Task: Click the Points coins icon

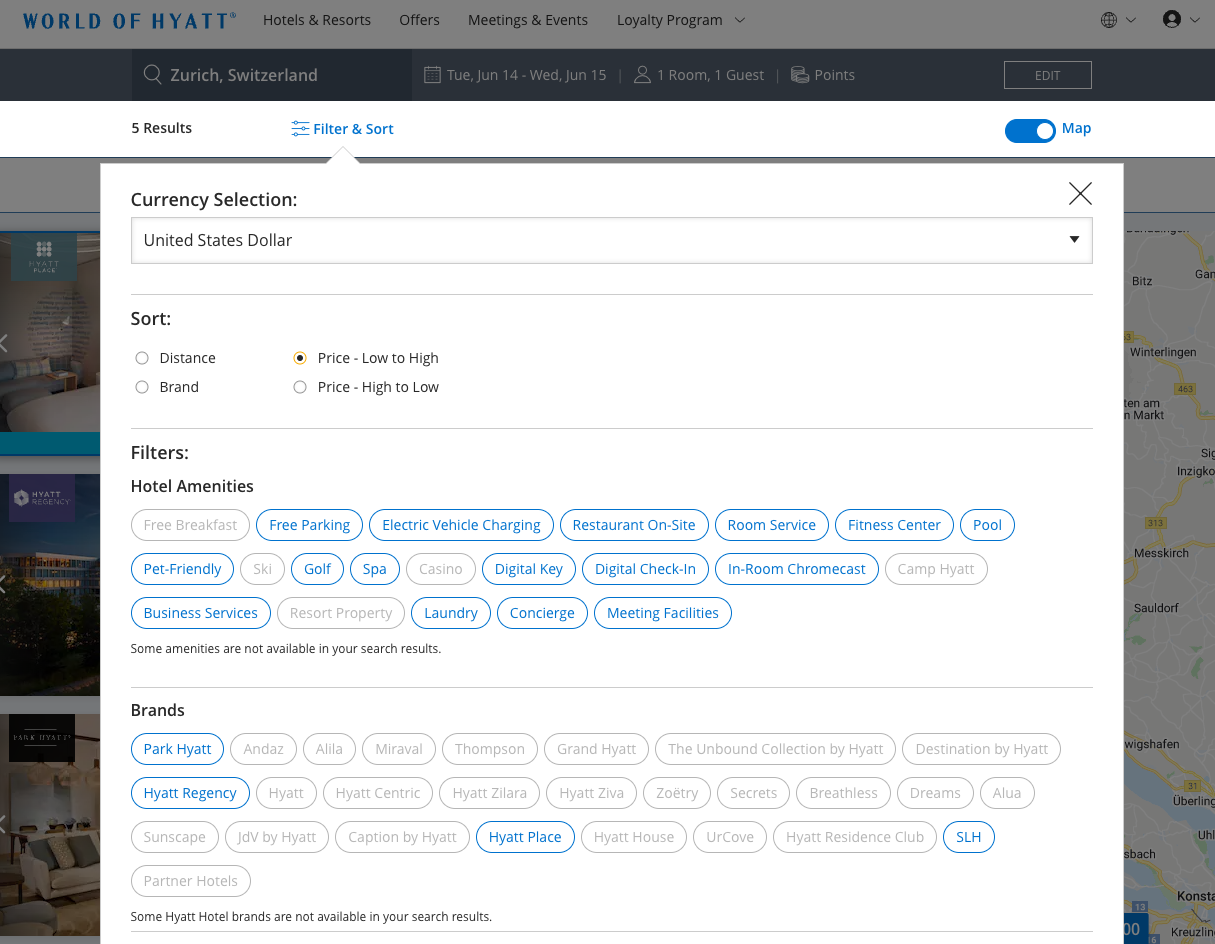Action: (x=800, y=75)
